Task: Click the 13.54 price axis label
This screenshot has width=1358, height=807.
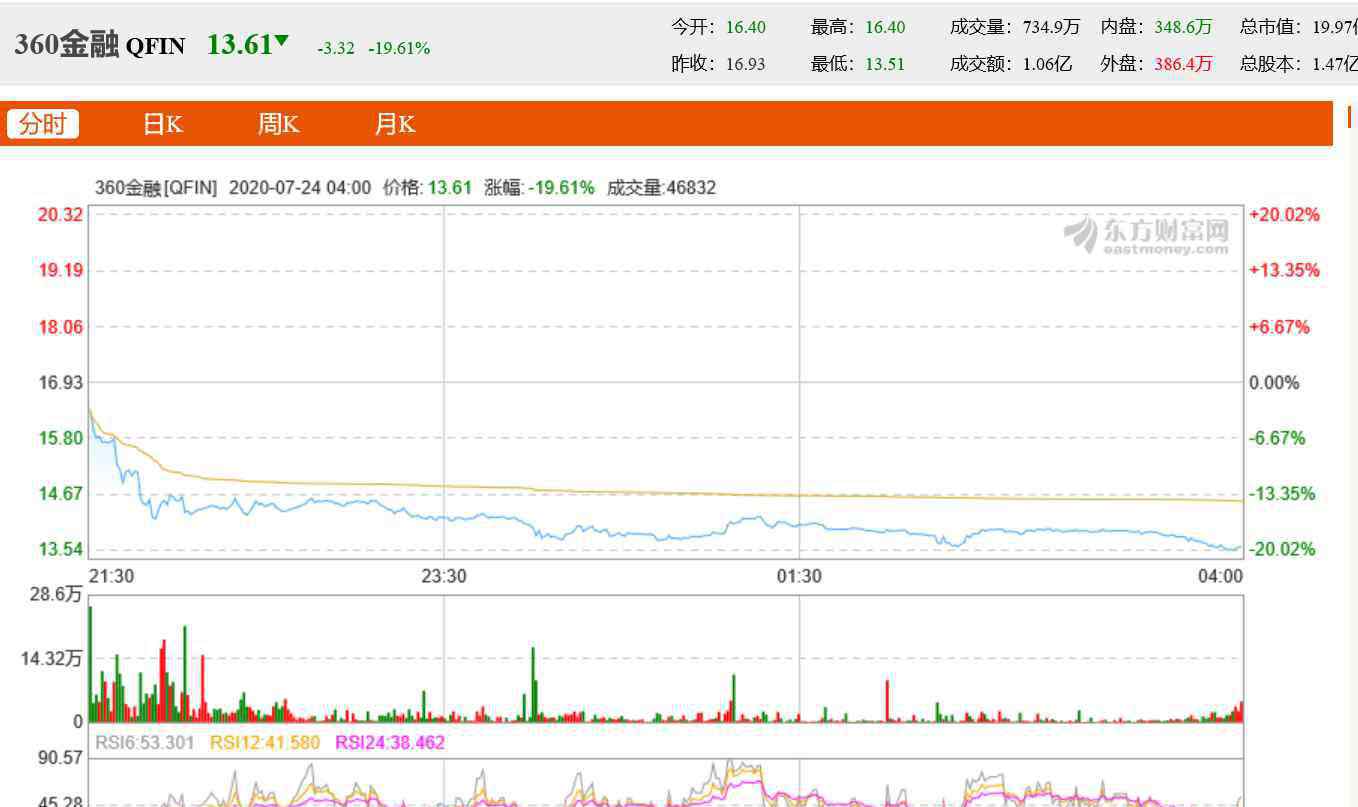Action: pos(60,549)
